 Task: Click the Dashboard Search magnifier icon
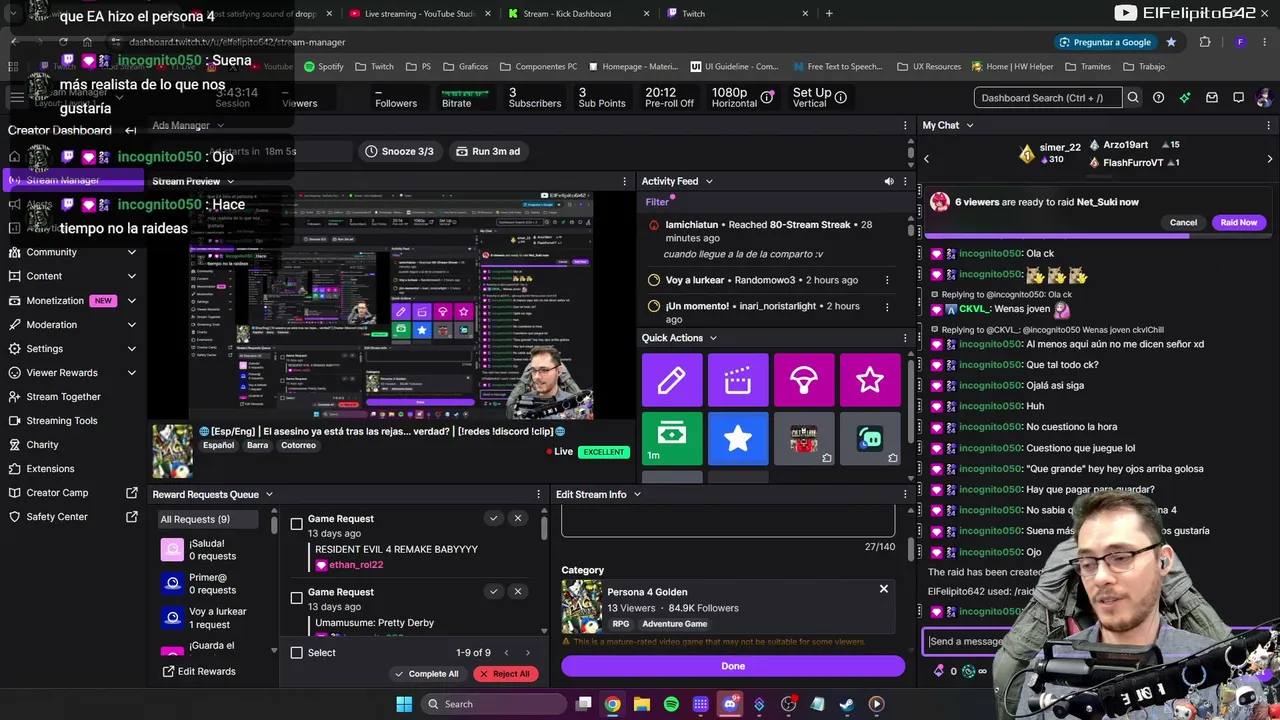[1133, 98]
